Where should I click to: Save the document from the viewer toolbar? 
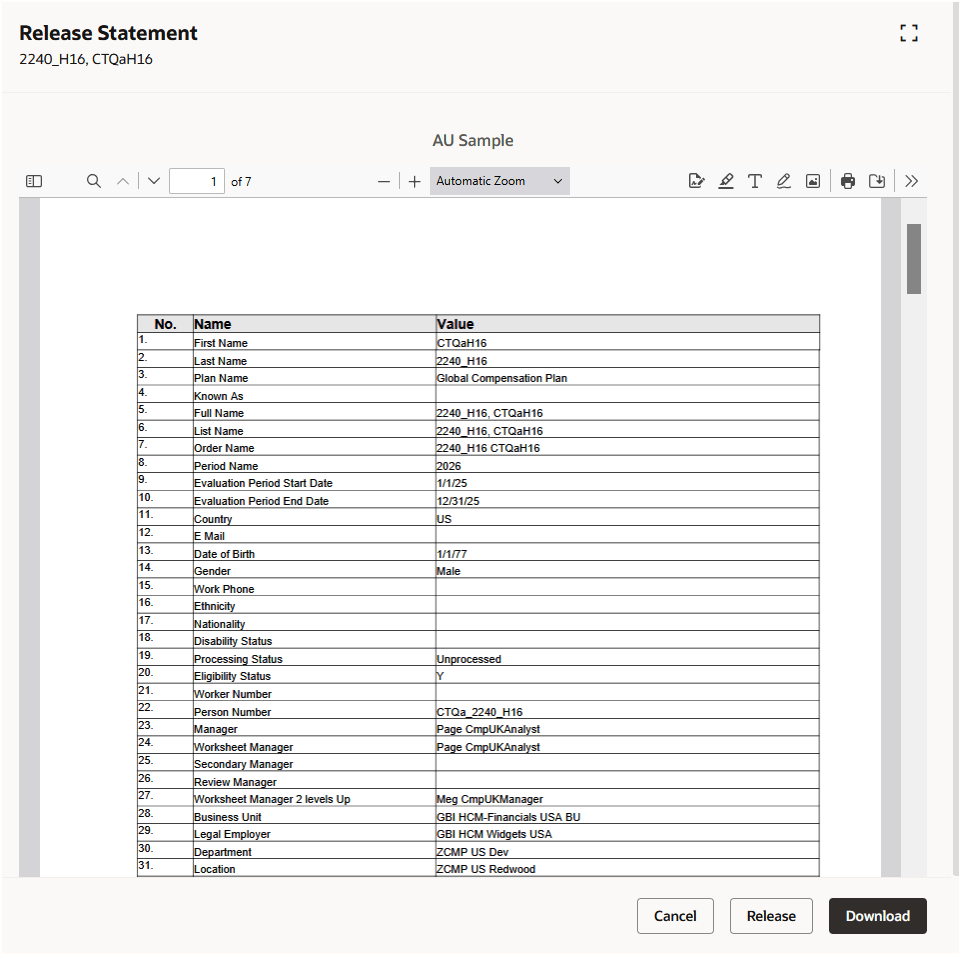[x=878, y=181]
